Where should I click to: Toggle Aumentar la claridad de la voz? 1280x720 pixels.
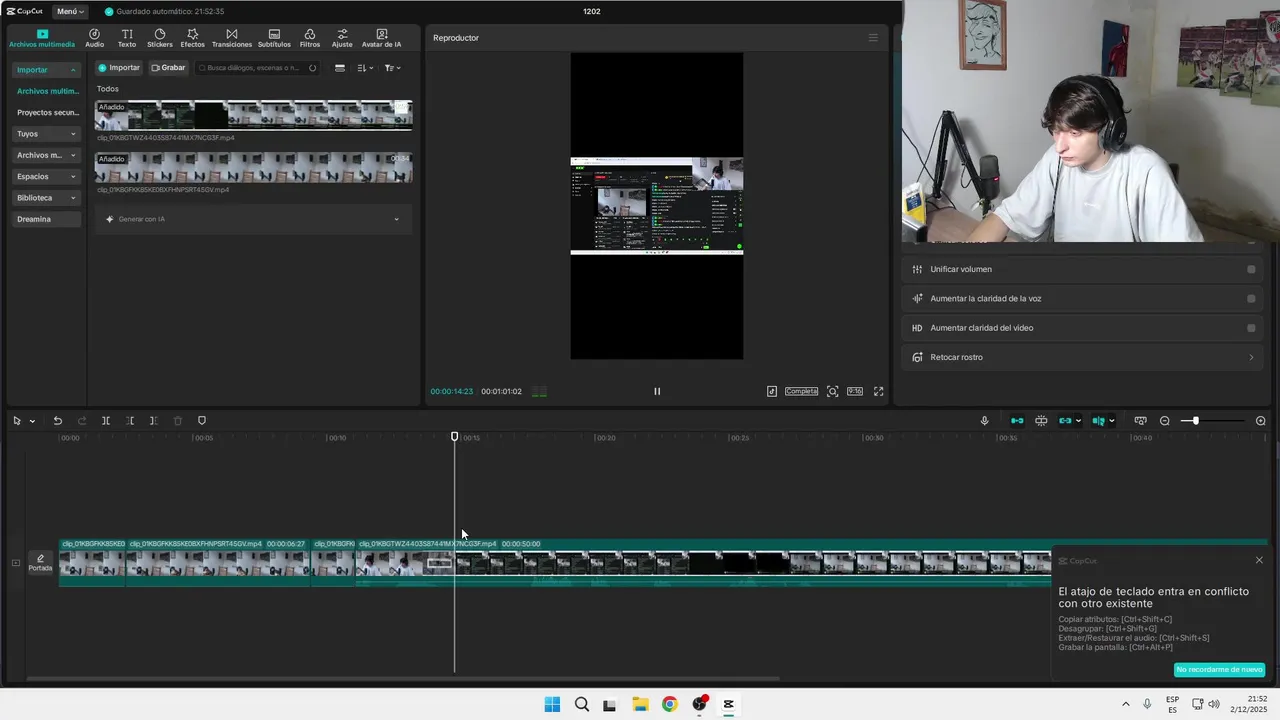tap(1251, 298)
